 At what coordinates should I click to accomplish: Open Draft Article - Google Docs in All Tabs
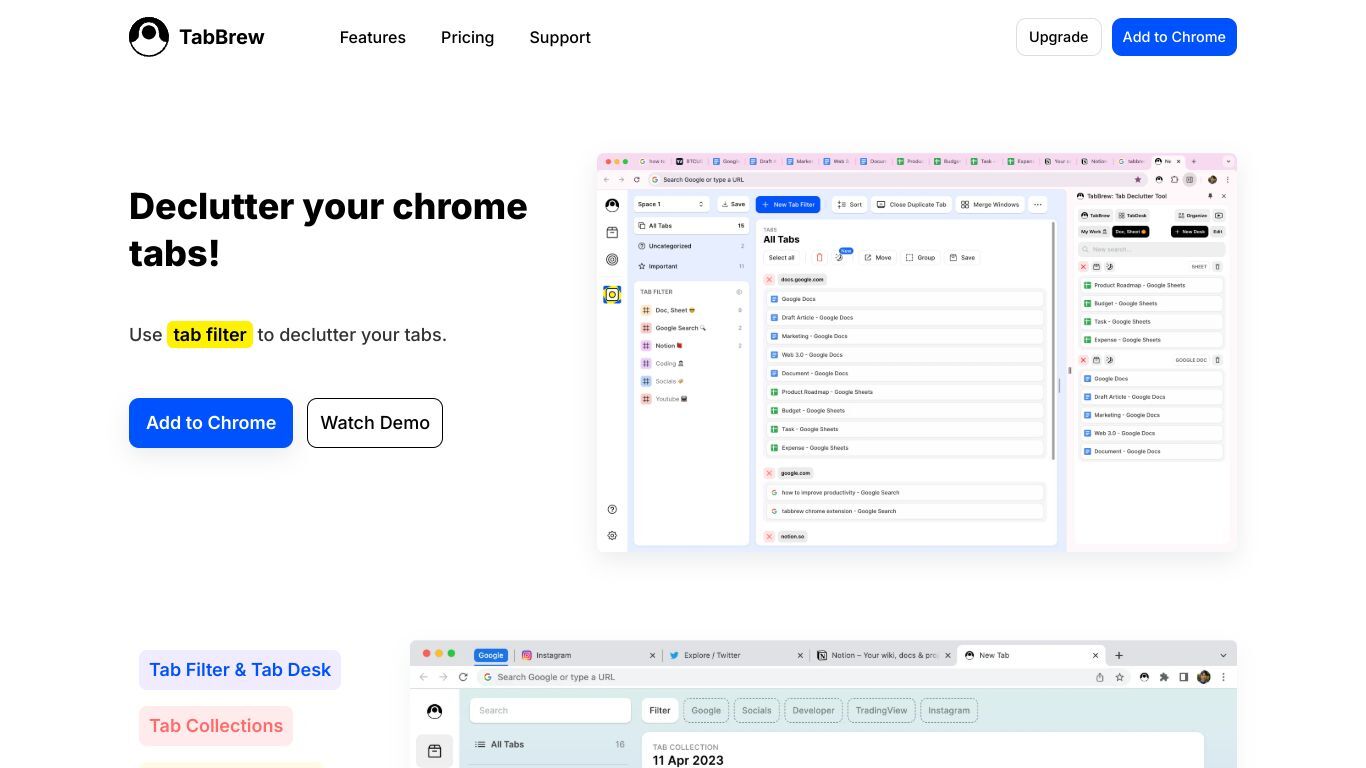click(x=905, y=317)
